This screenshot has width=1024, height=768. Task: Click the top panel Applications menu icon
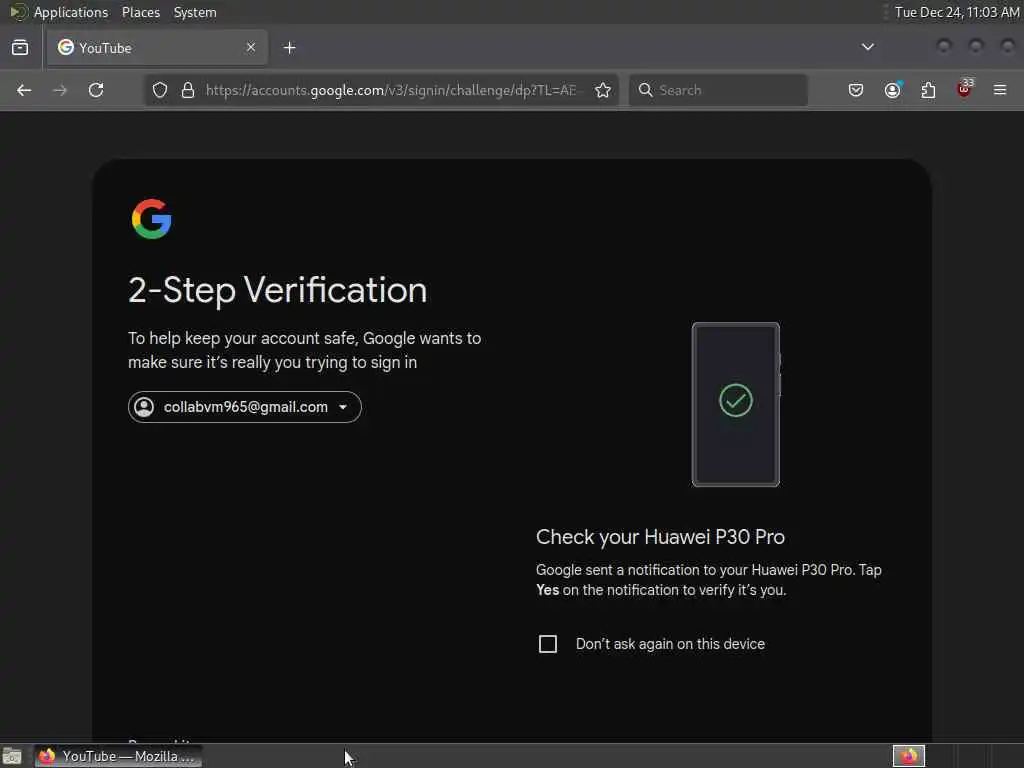click(x=18, y=12)
